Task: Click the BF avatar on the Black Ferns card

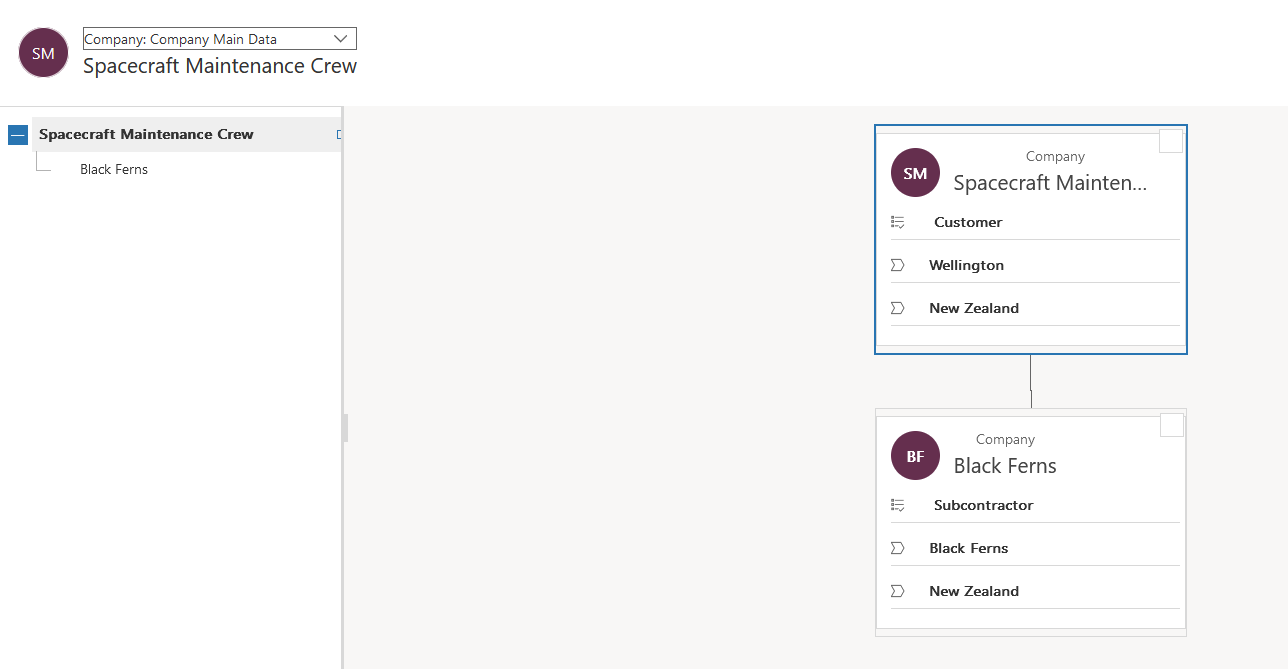Action: [x=915, y=456]
